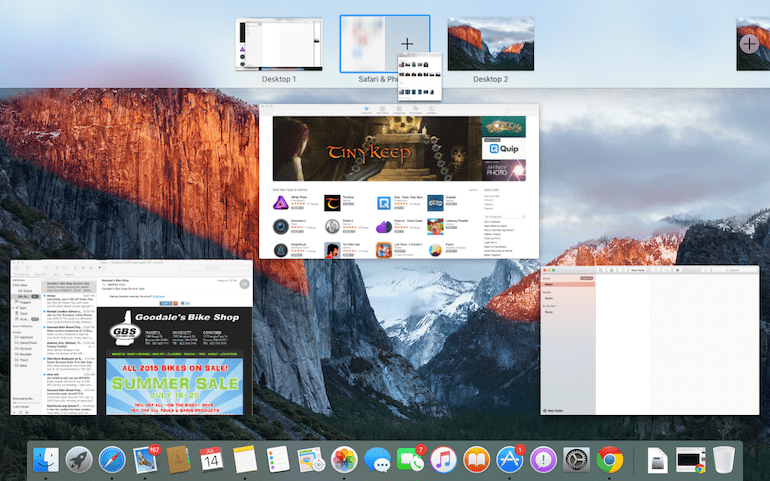Open Contacts address book in Dock
Image resolution: width=770 pixels, height=481 pixels.
point(178,460)
